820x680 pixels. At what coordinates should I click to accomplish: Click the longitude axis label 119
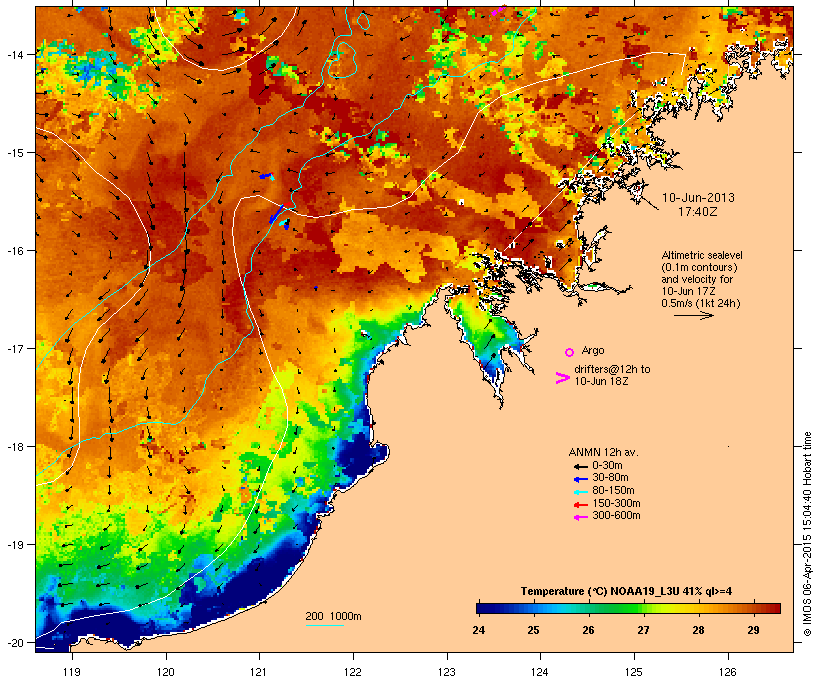point(72,672)
